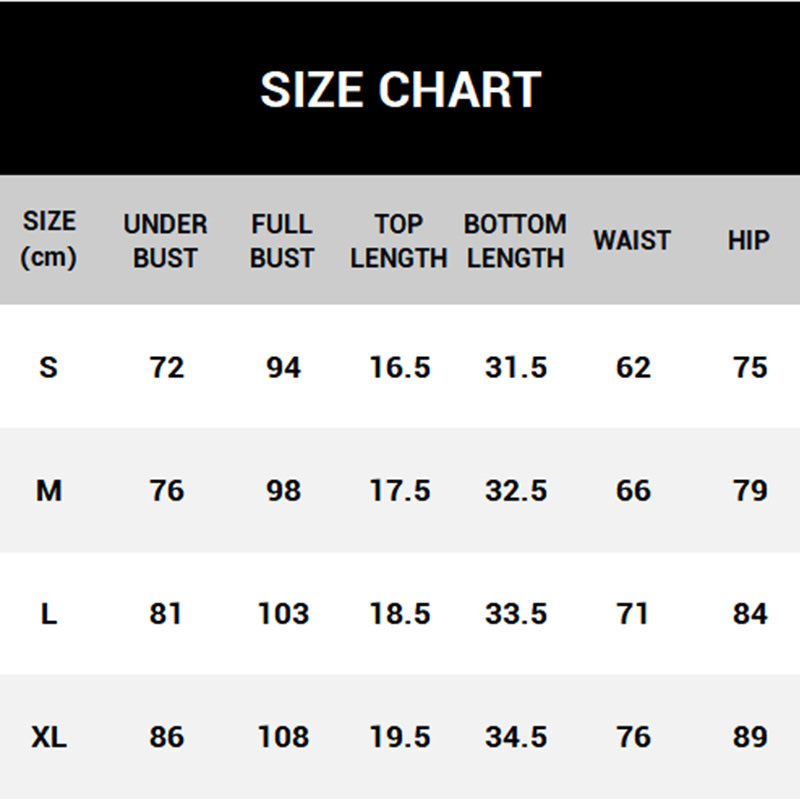Click hip value 79
Screen dimensions: 800x800
pyautogui.click(x=750, y=491)
